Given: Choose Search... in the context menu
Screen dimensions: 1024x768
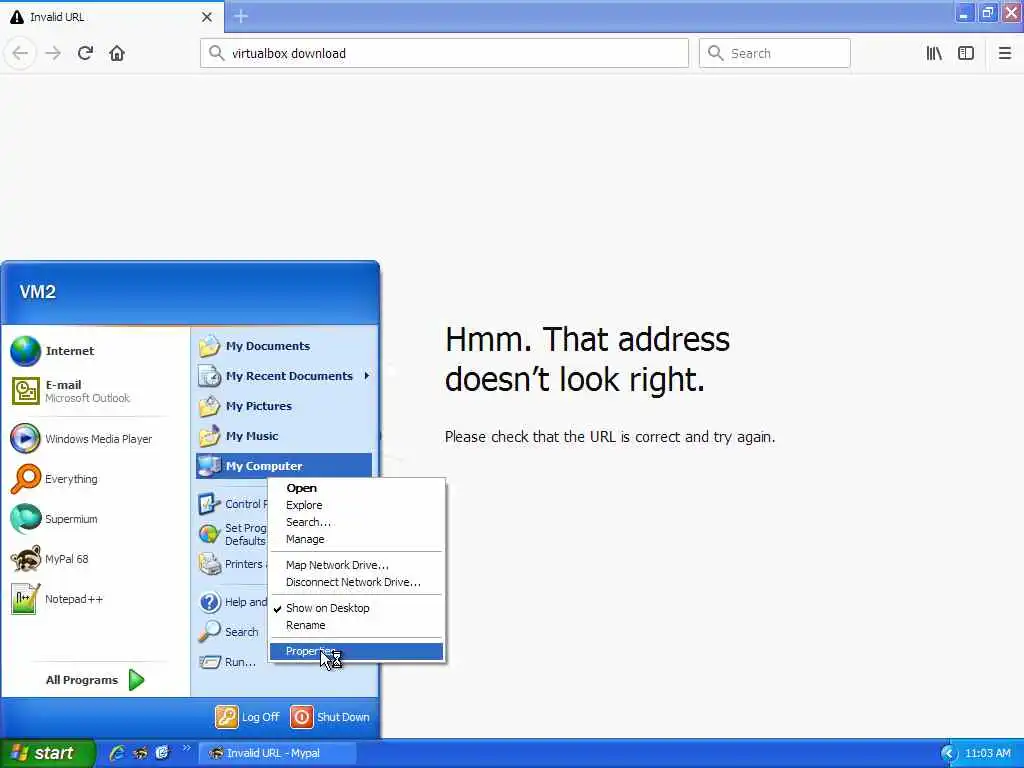Looking at the screenshot, I should coord(357,522).
